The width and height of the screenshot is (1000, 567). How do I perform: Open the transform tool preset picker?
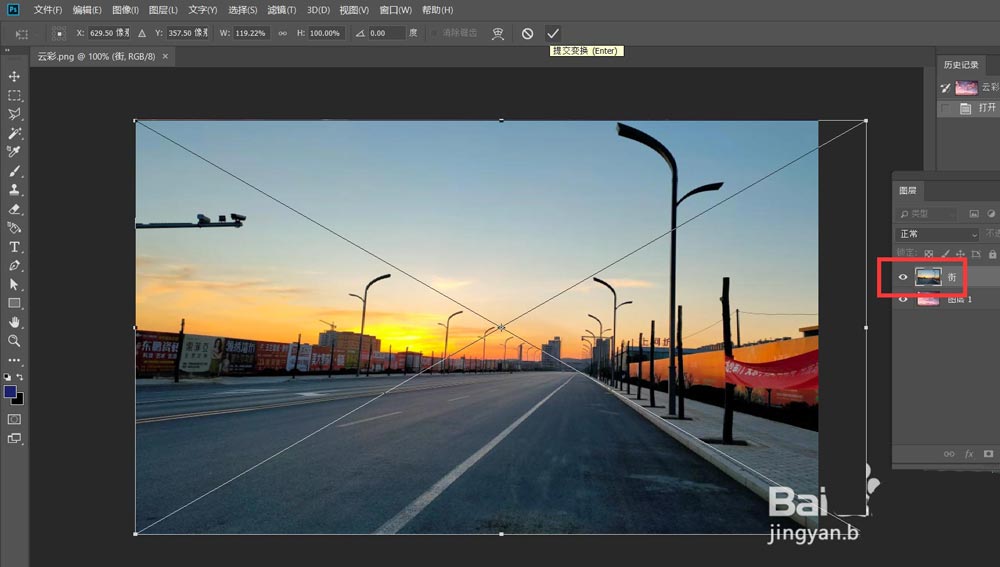[22, 33]
